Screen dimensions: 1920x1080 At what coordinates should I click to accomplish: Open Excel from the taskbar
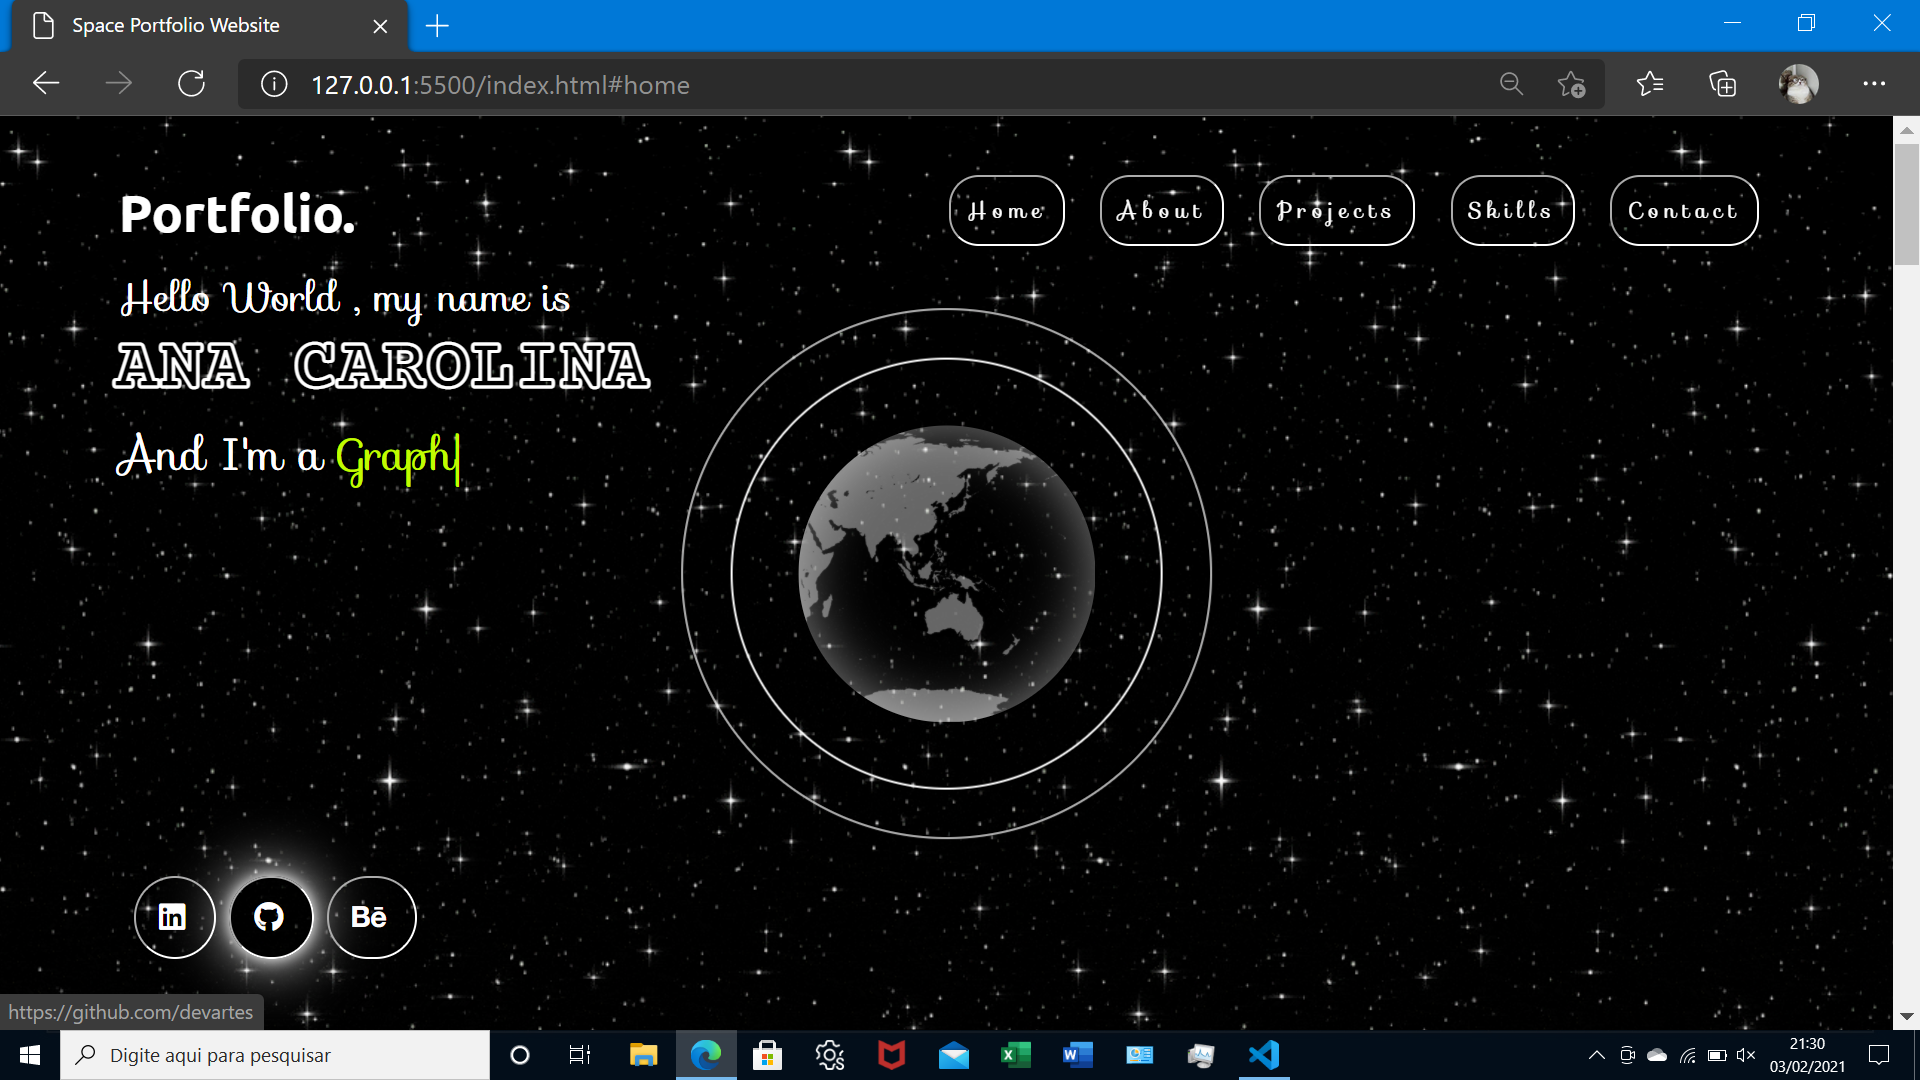point(1016,1054)
